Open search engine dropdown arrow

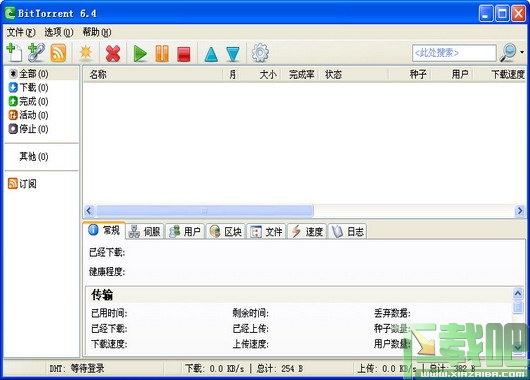pyautogui.click(x=522, y=52)
